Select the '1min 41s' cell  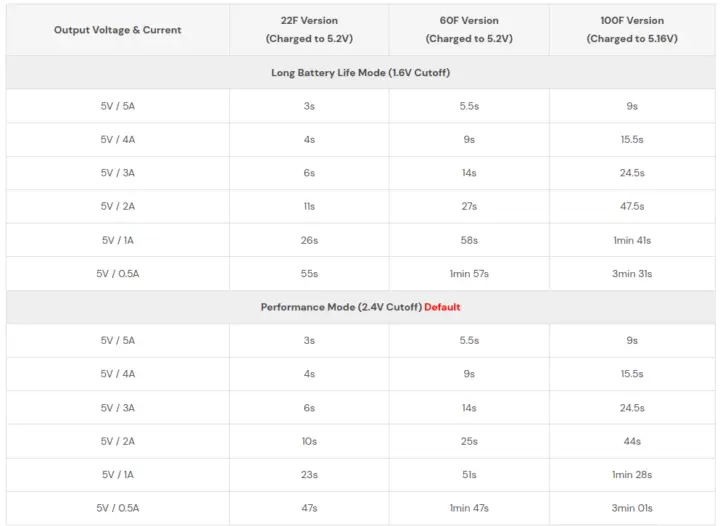[x=632, y=240]
